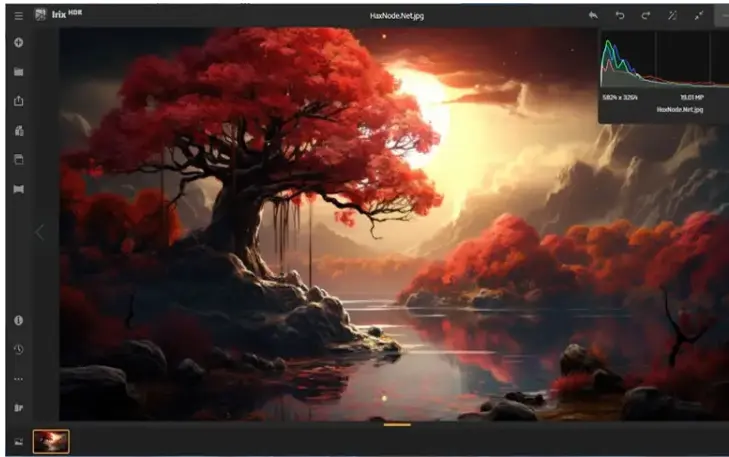
Task: Open the hamburger menu
Action: click(x=18, y=16)
